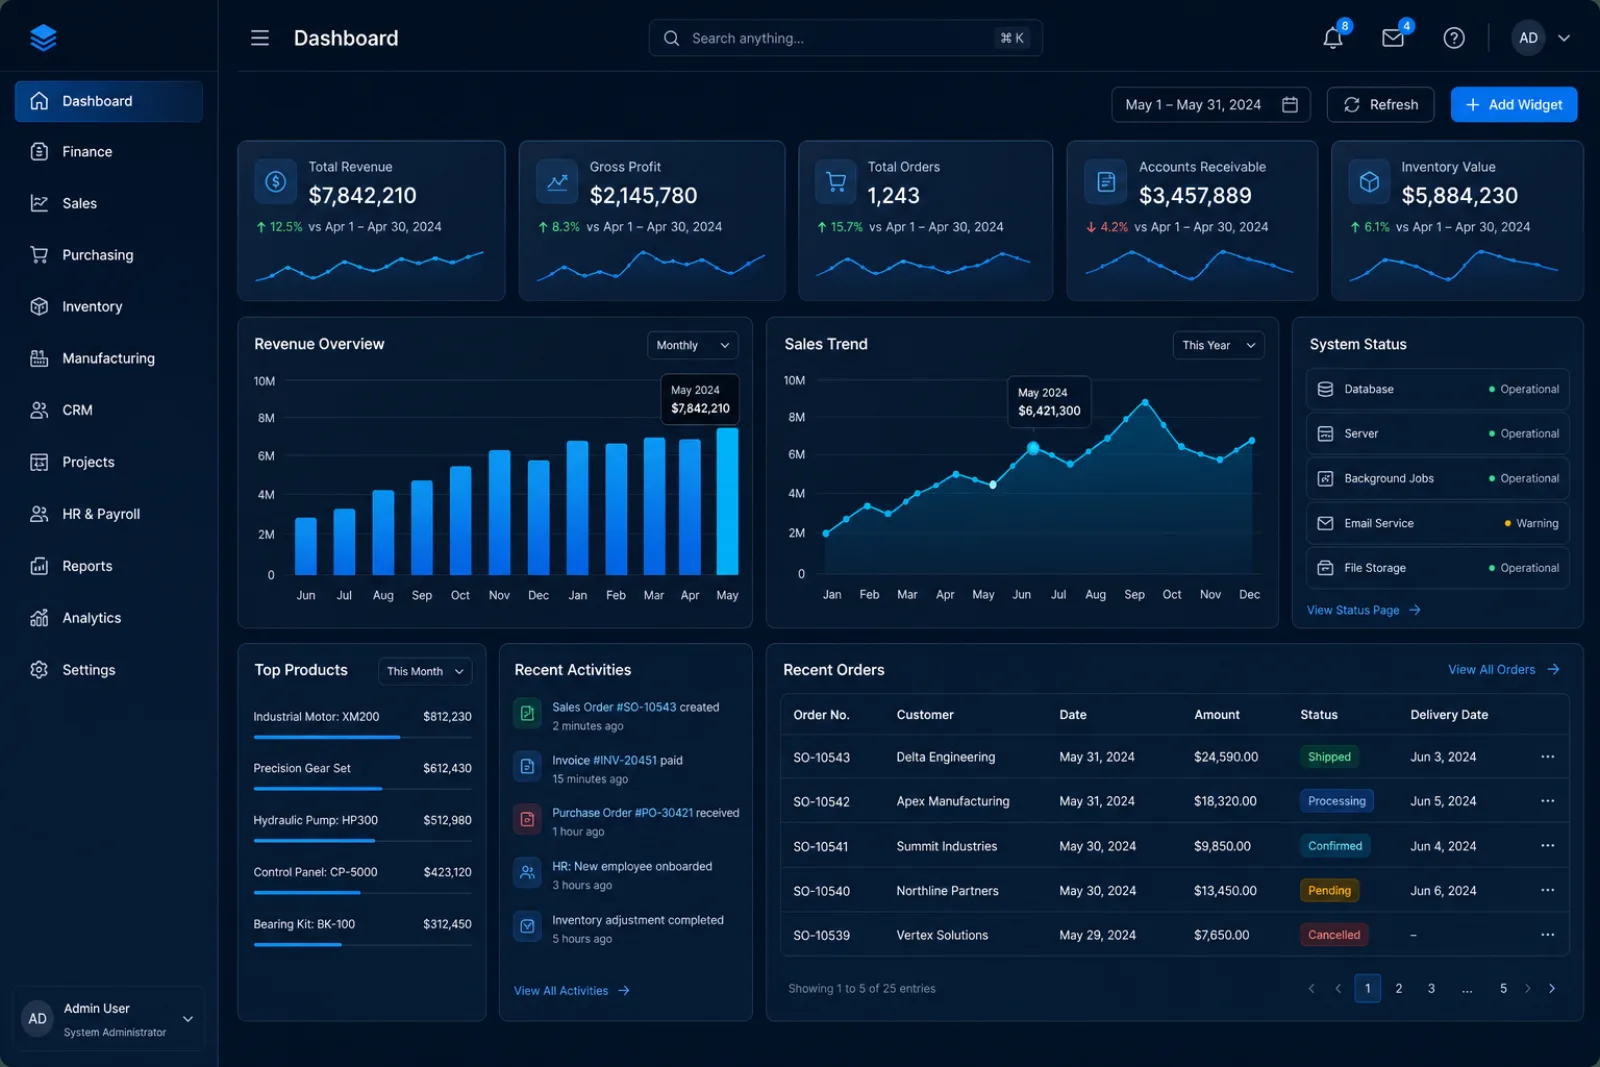The width and height of the screenshot is (1600, 1067).
Task: Click the Email Service envelope icon
Action: 1325,523
